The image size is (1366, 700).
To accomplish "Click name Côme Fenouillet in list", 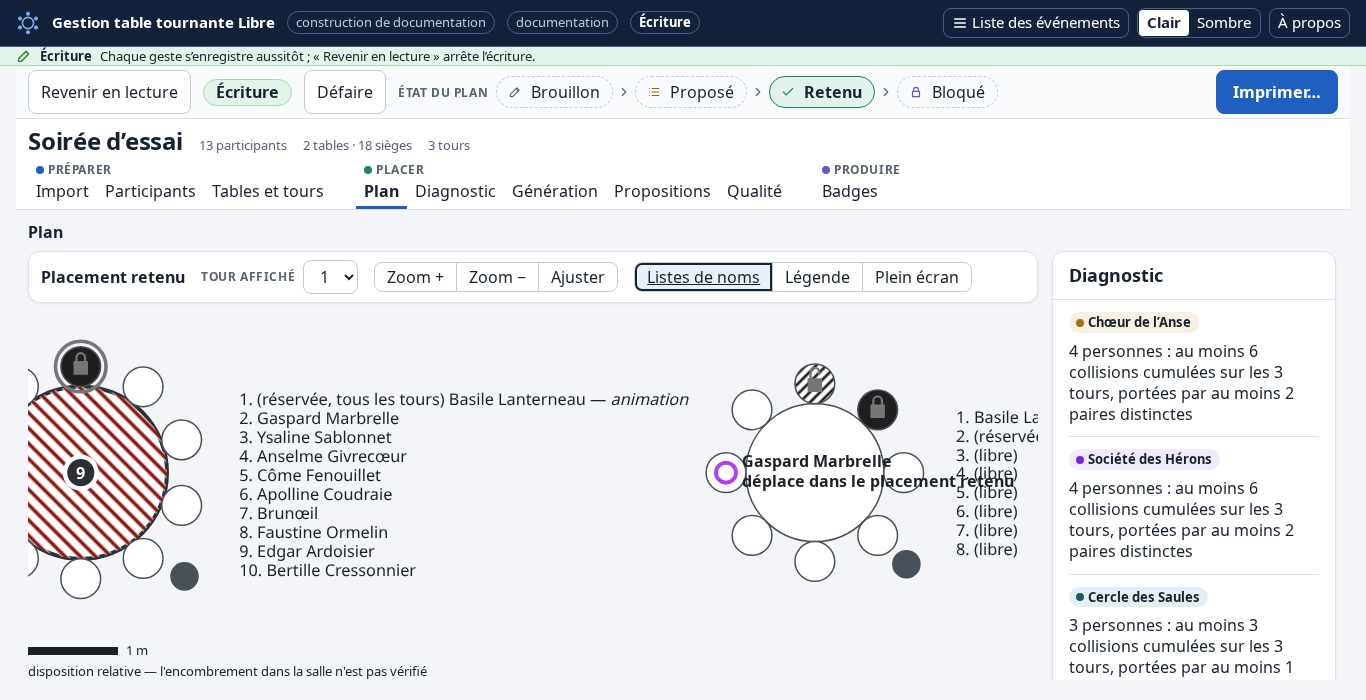I will [x=319, y=475].
